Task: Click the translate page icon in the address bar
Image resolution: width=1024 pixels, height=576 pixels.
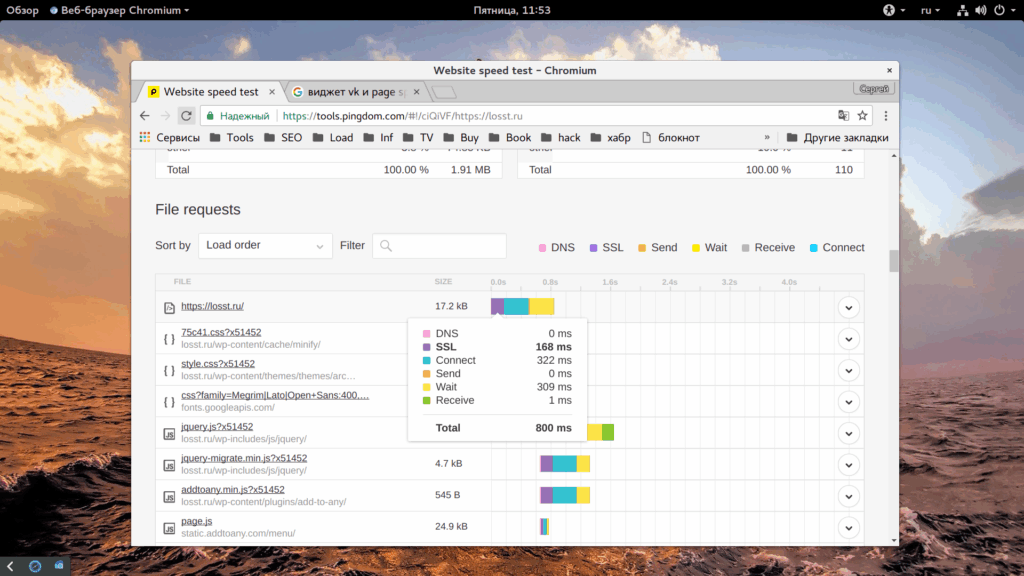Action: [x=843, y=116]
